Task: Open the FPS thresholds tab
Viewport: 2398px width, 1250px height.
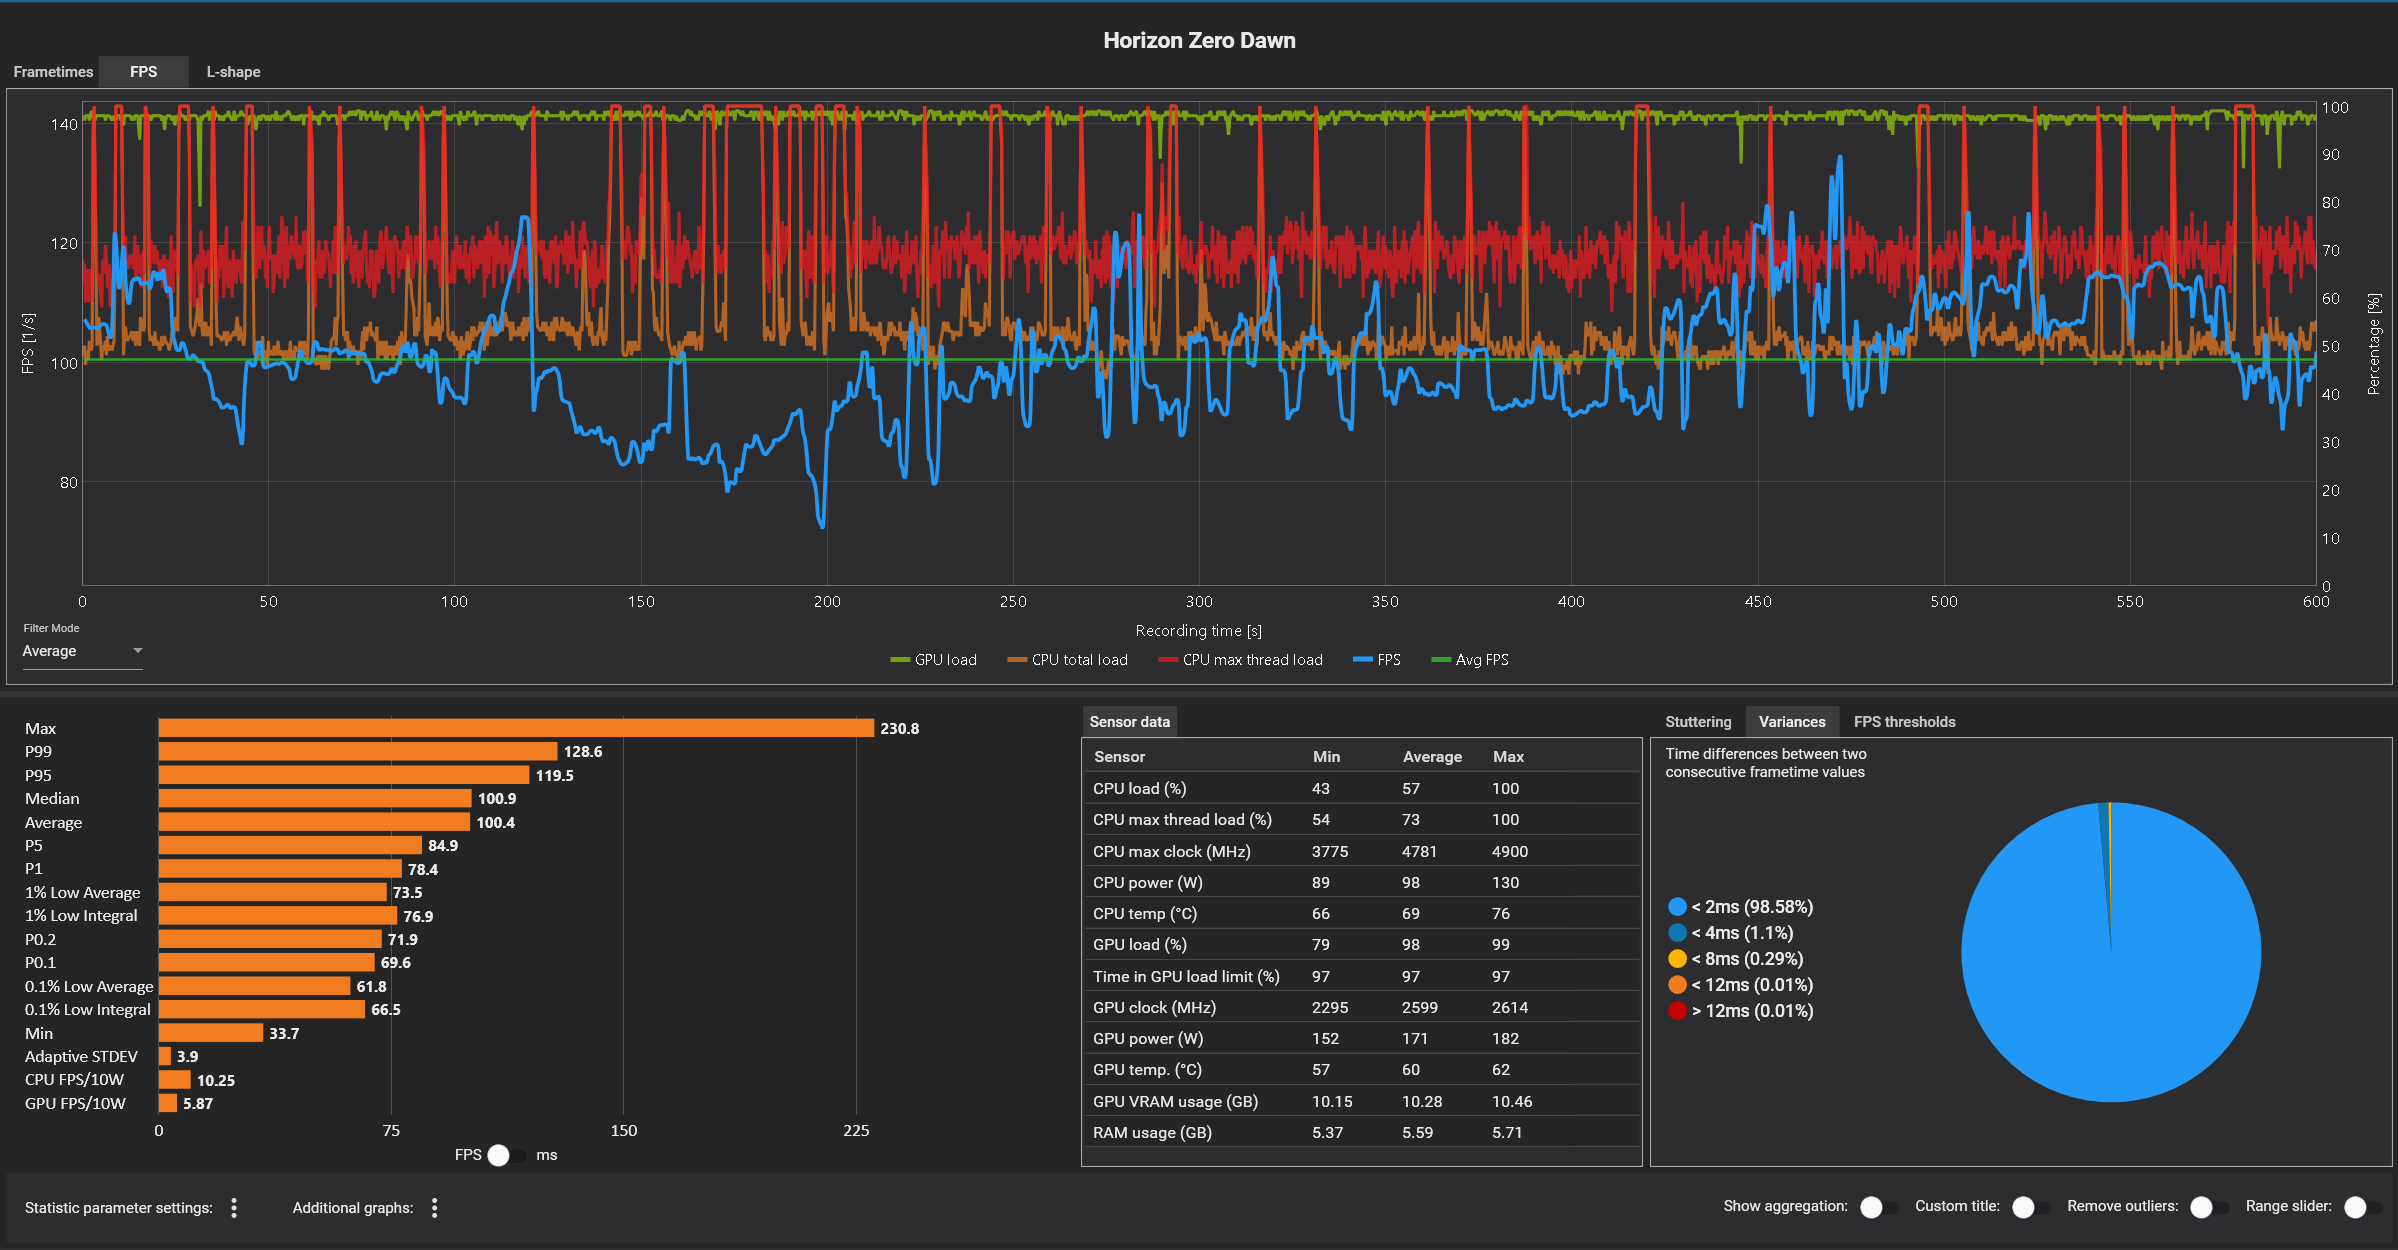Action: coord(1904,722)
